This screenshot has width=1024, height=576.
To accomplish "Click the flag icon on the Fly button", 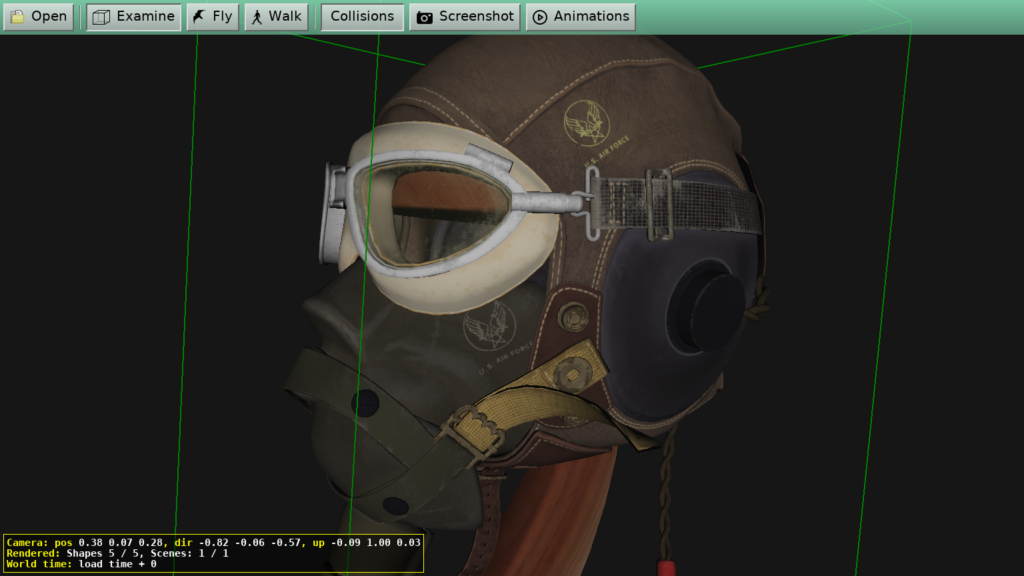I will (197, 16).
